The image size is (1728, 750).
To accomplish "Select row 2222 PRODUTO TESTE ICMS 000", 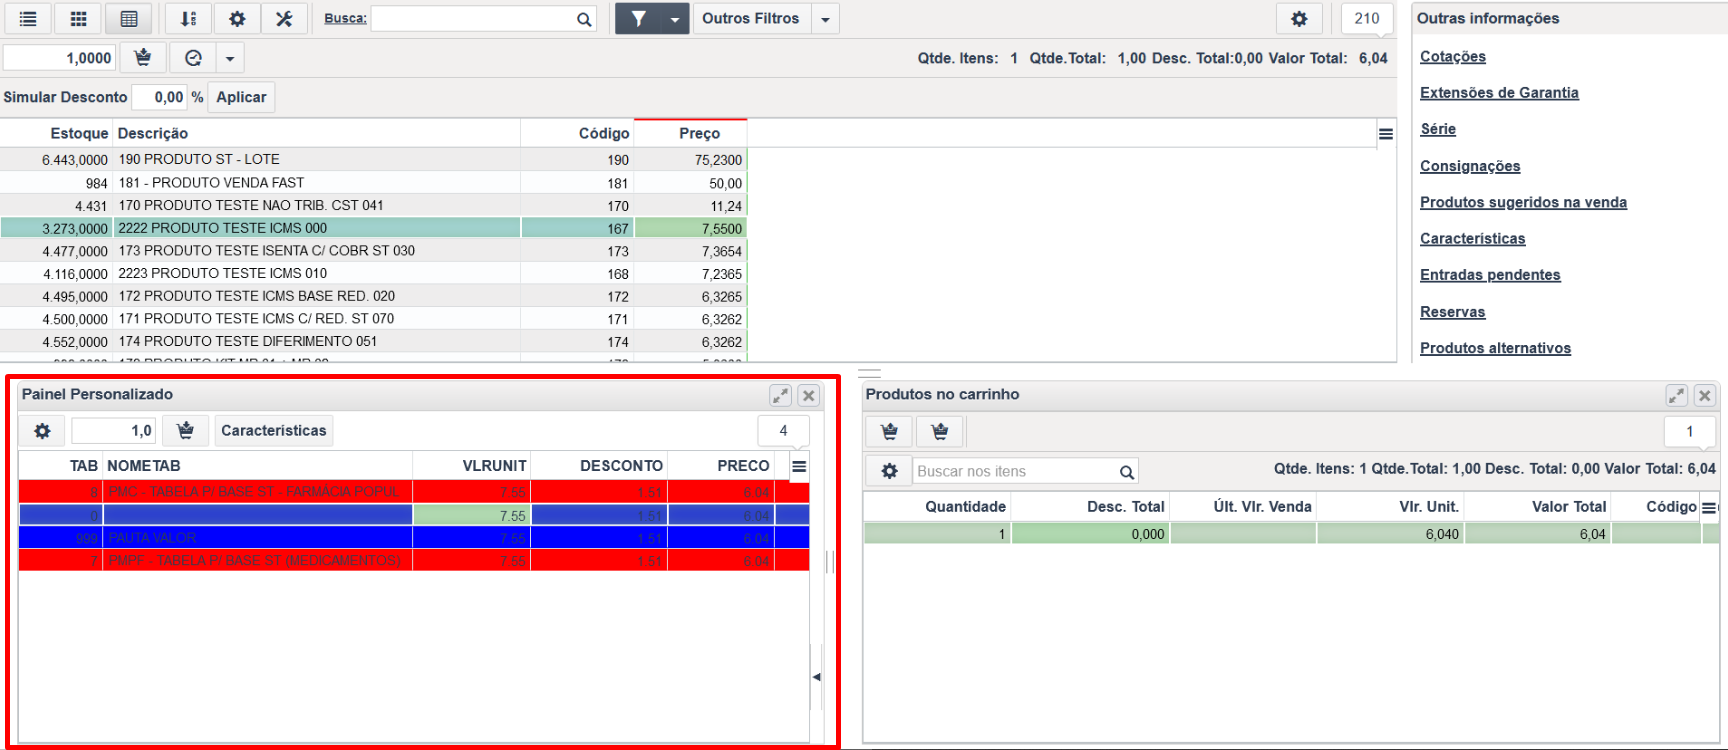I will click(x=373, y=228).
